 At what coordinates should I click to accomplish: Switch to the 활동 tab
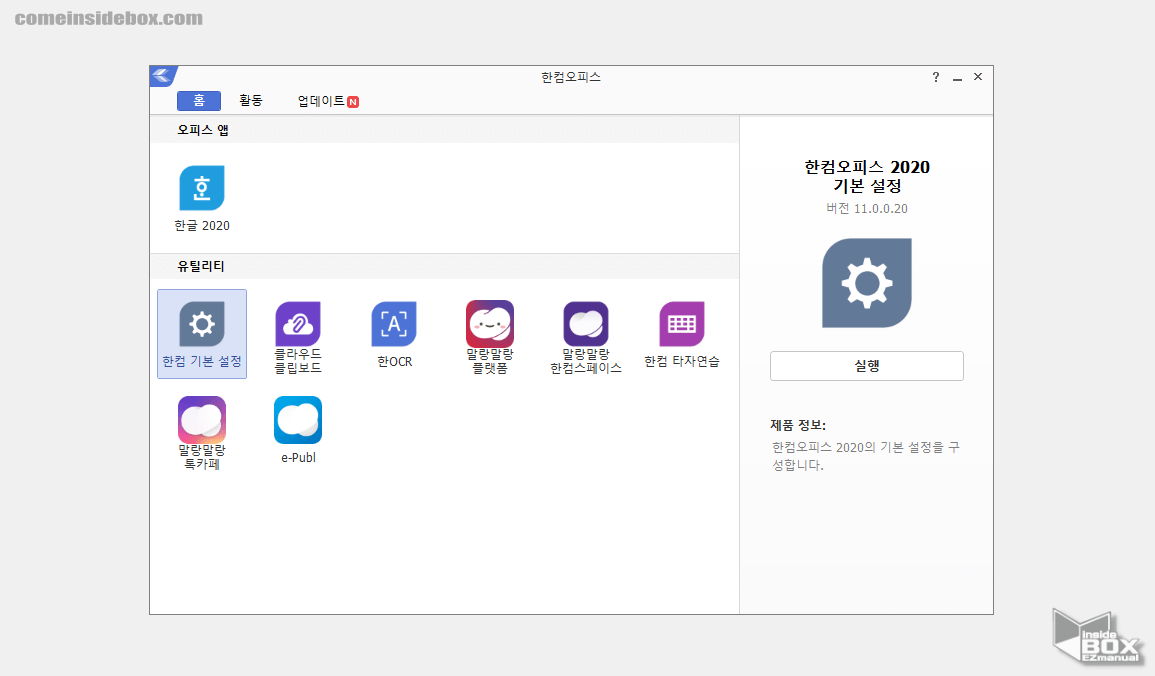click(x=250, y=101)
